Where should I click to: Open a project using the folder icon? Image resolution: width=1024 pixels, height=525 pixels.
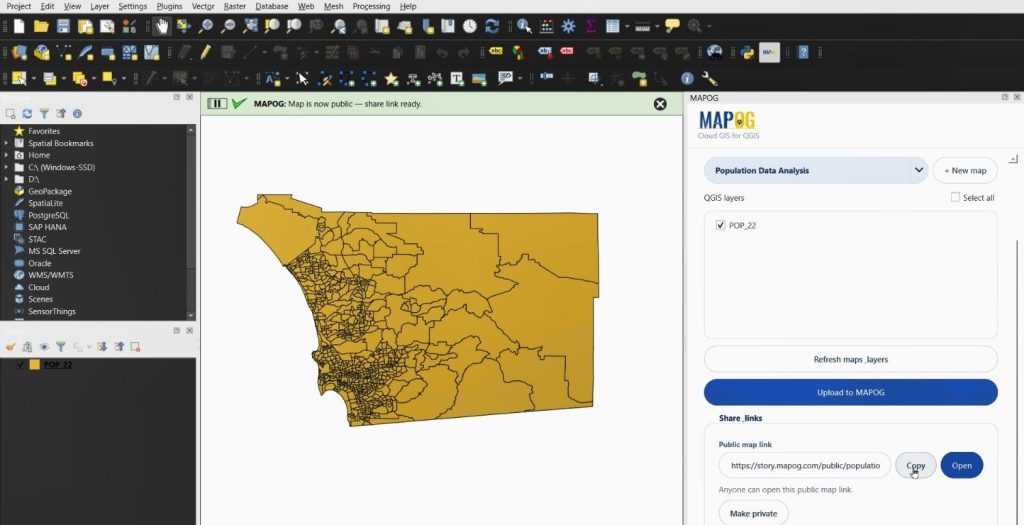(x=41, y=26)
